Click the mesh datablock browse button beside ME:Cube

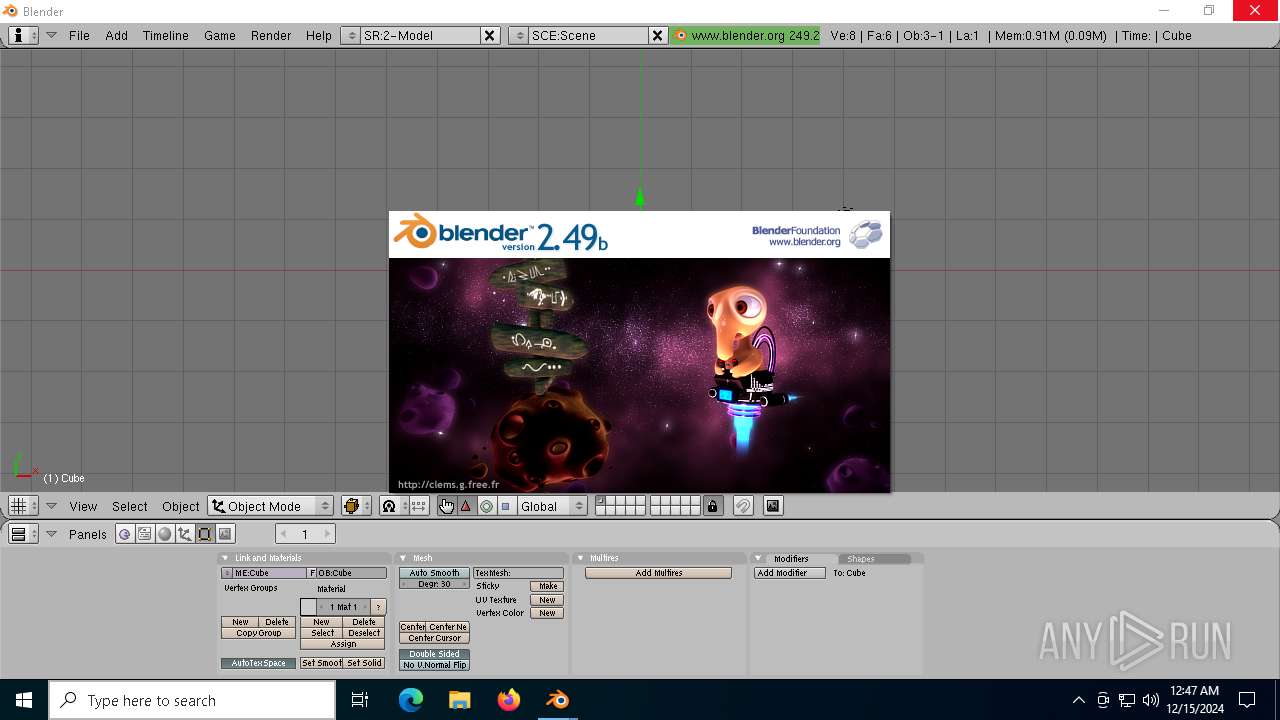tap(227, 573)
